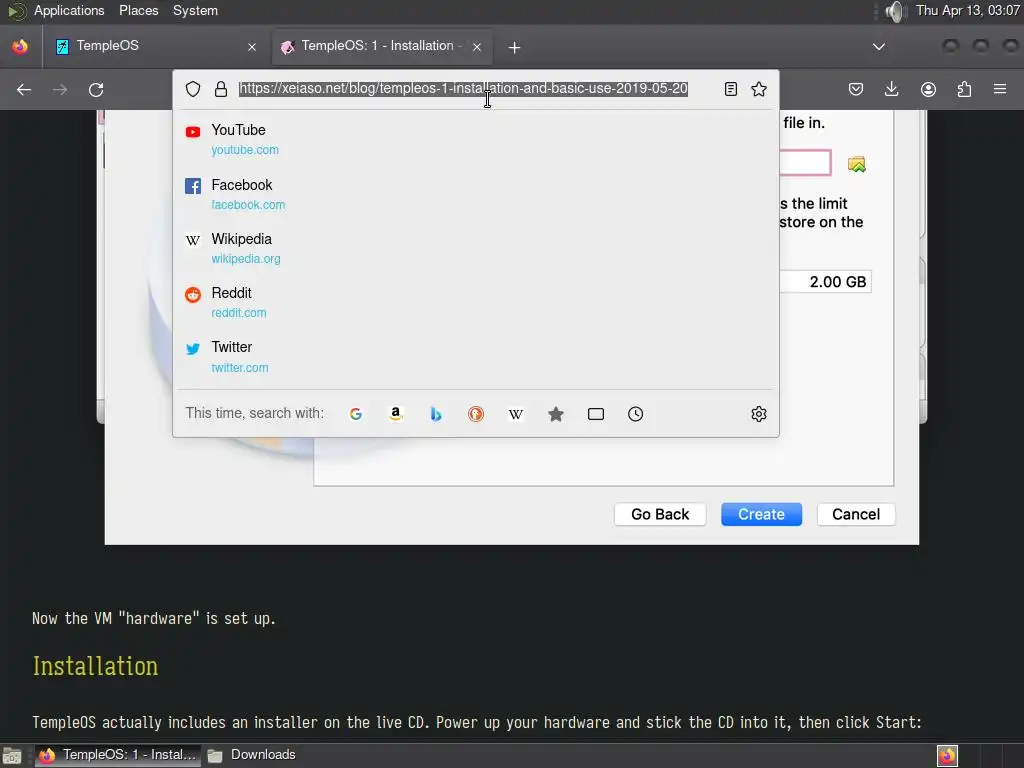Click the show desktop taskbar icon
This screenshot has width=1024, height=768.
pyautogui.click(x=12, y=756)
